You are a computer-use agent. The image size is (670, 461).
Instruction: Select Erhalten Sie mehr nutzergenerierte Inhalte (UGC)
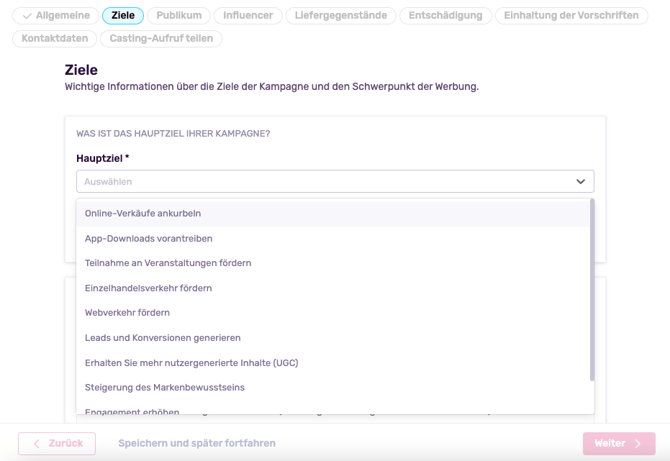click(333, 363)
